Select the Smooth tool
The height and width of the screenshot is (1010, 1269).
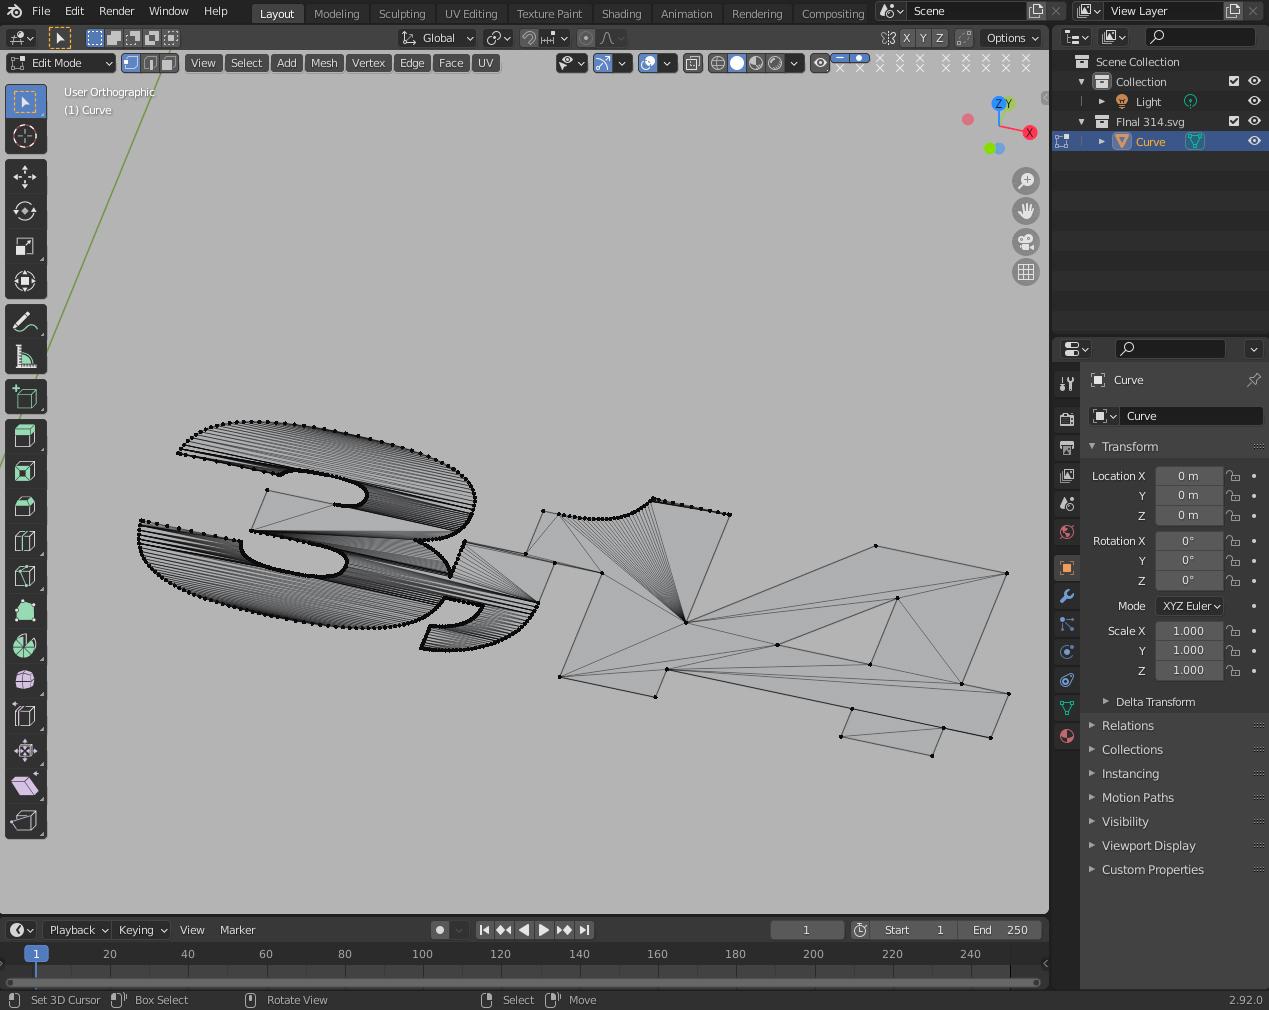point(25,680)
